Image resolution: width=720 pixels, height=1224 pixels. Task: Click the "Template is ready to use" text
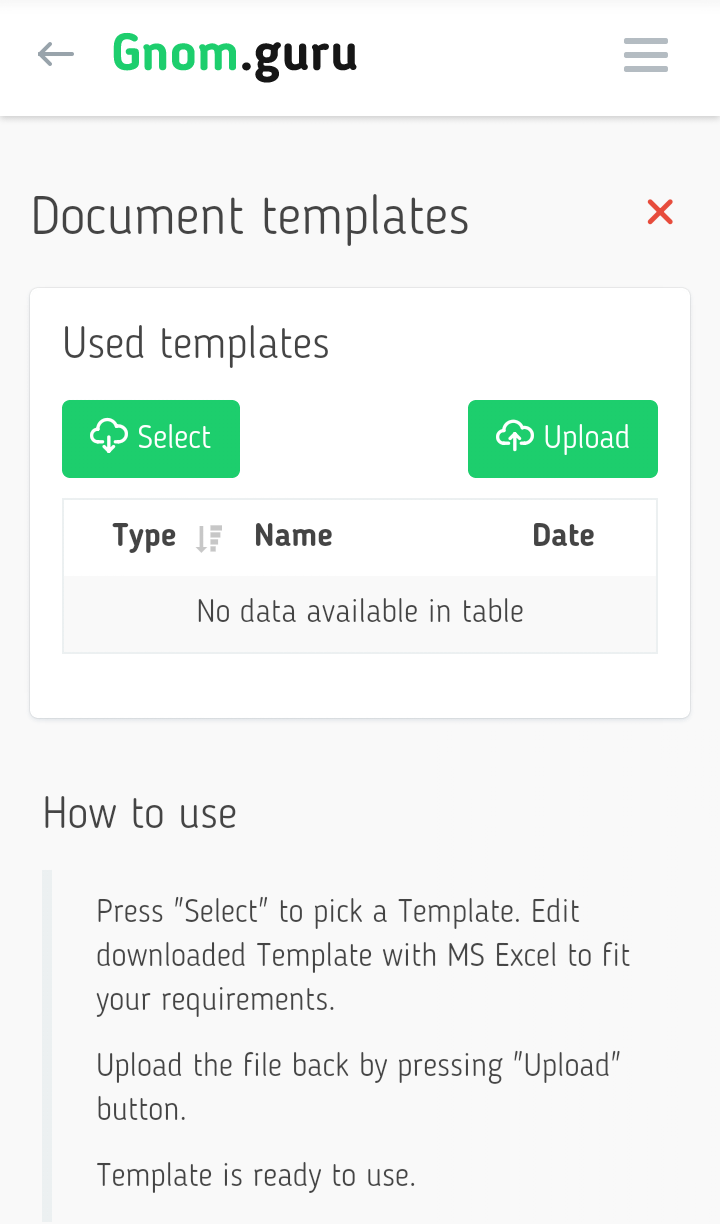tap(256, 1175)
